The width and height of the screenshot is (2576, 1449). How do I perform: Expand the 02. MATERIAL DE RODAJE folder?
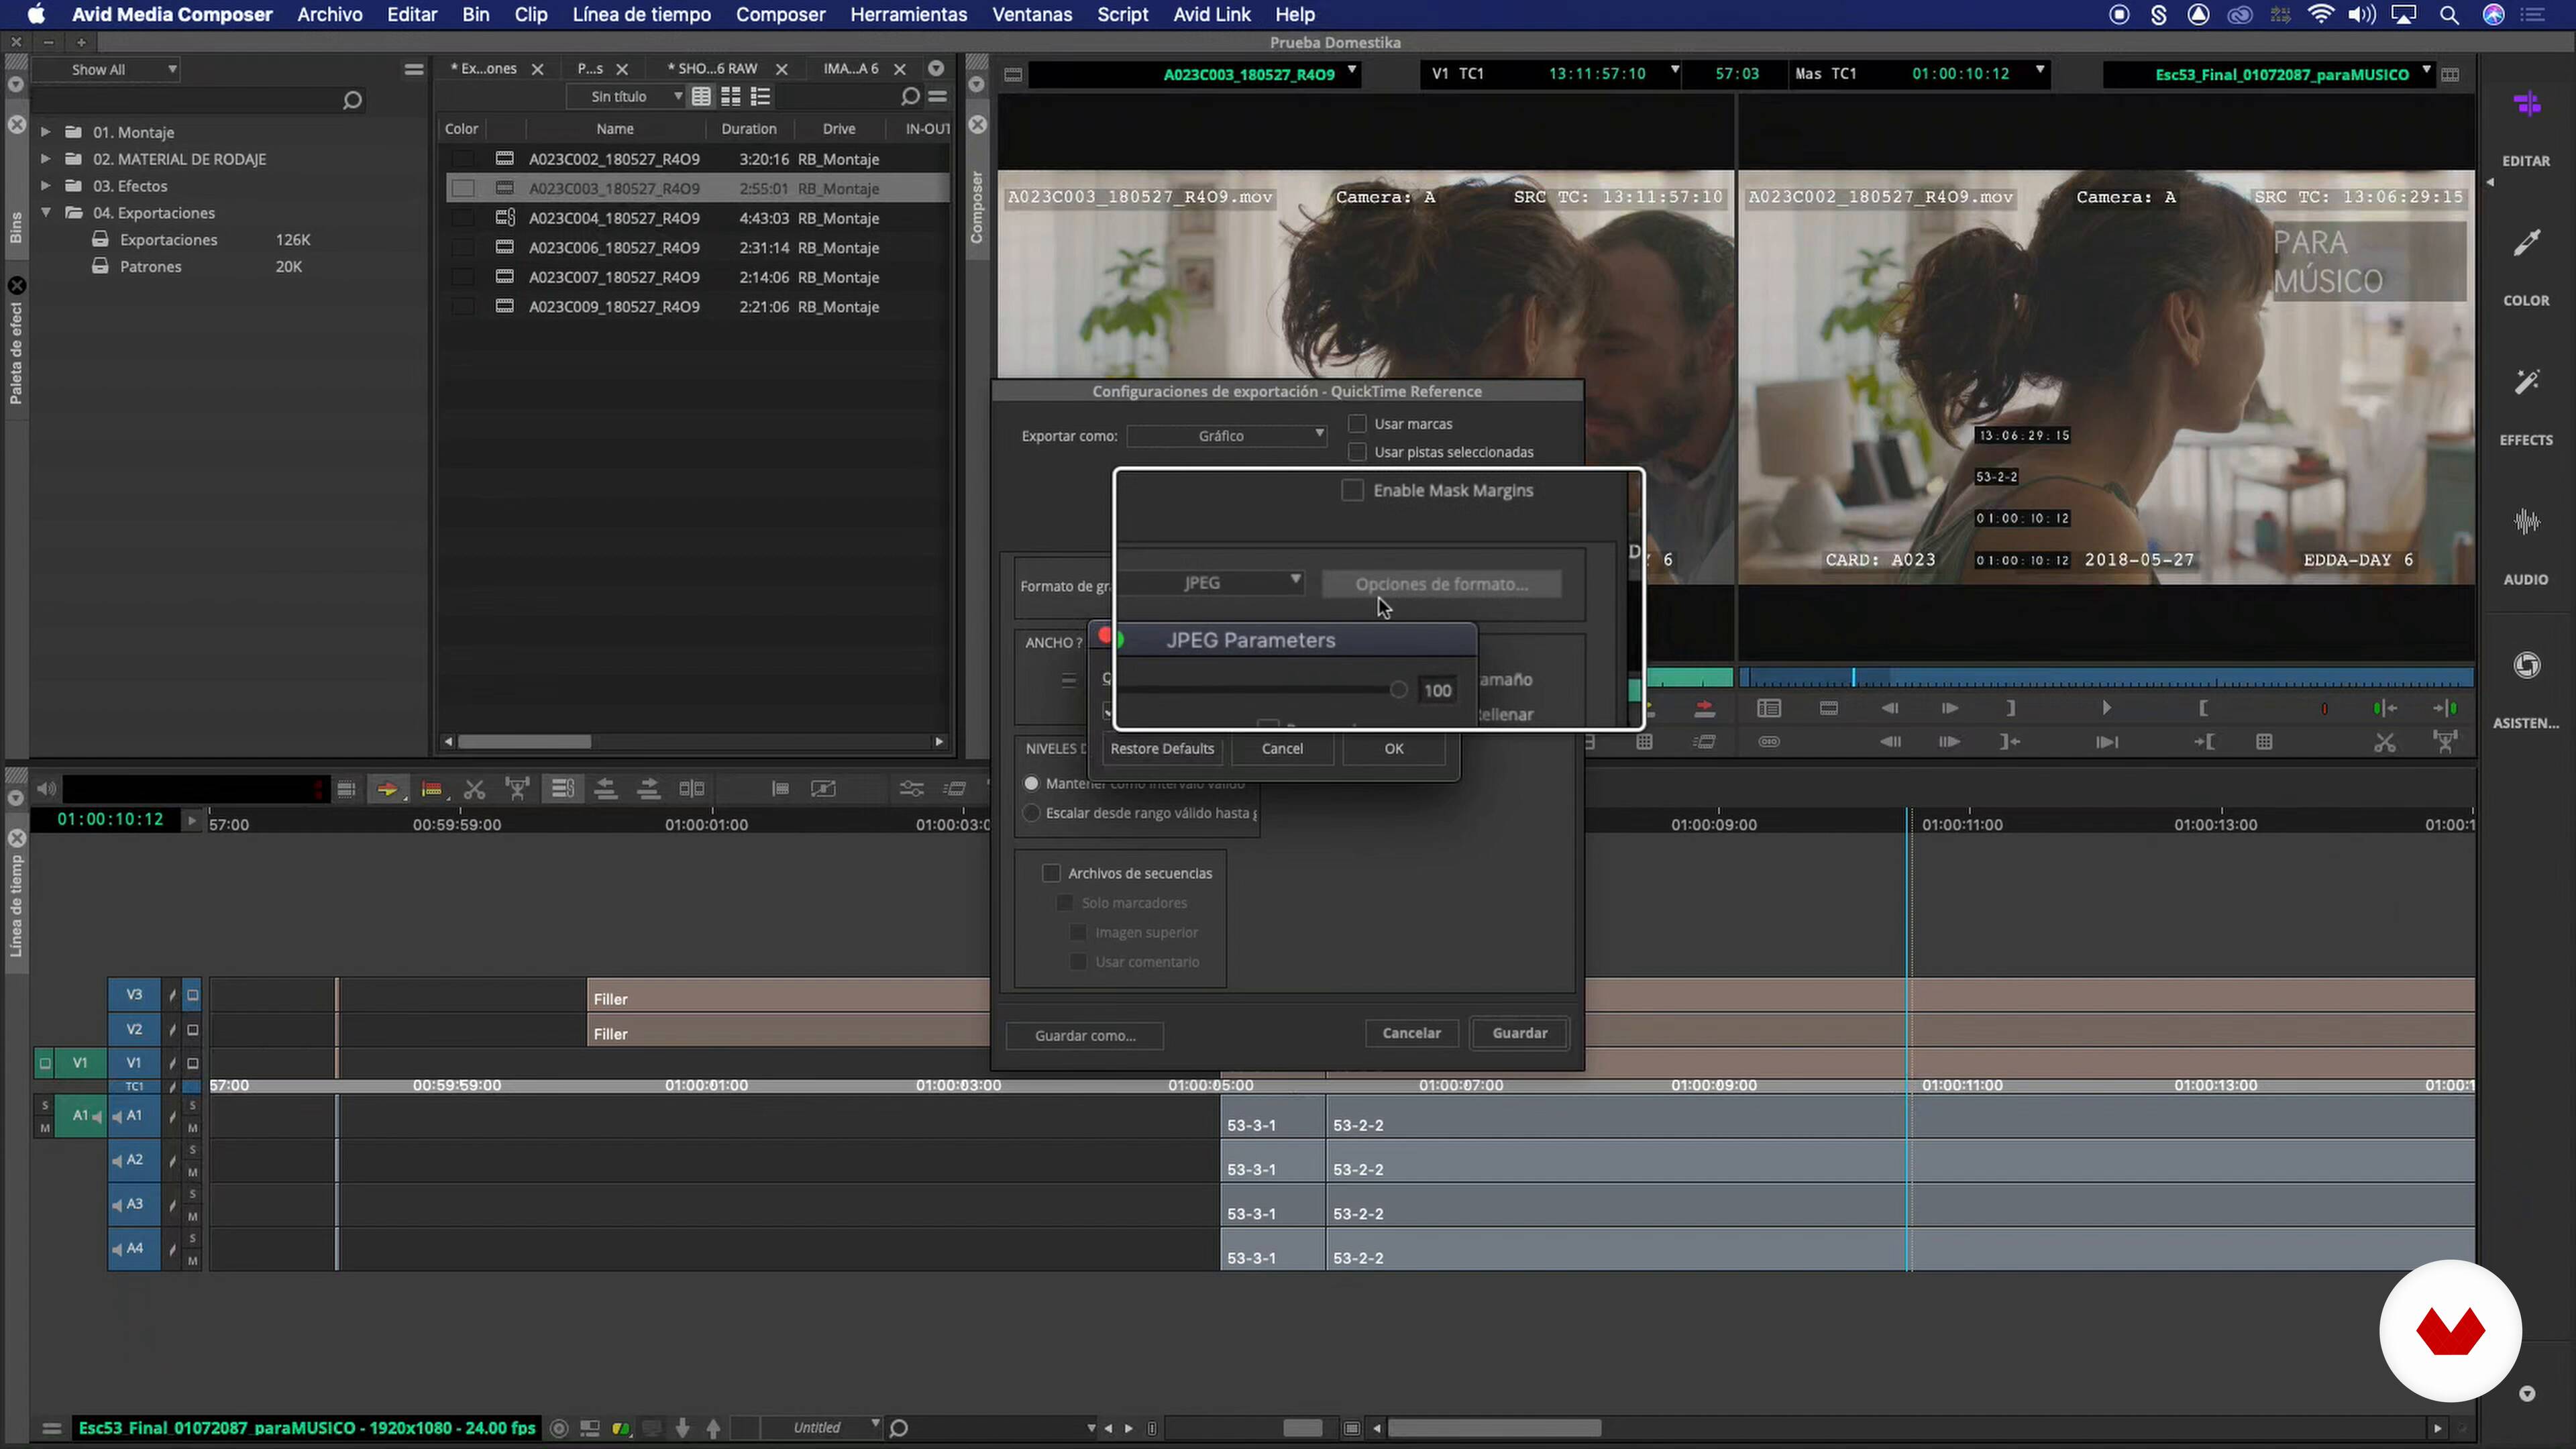pyautogui.click(x=45, y=159)
